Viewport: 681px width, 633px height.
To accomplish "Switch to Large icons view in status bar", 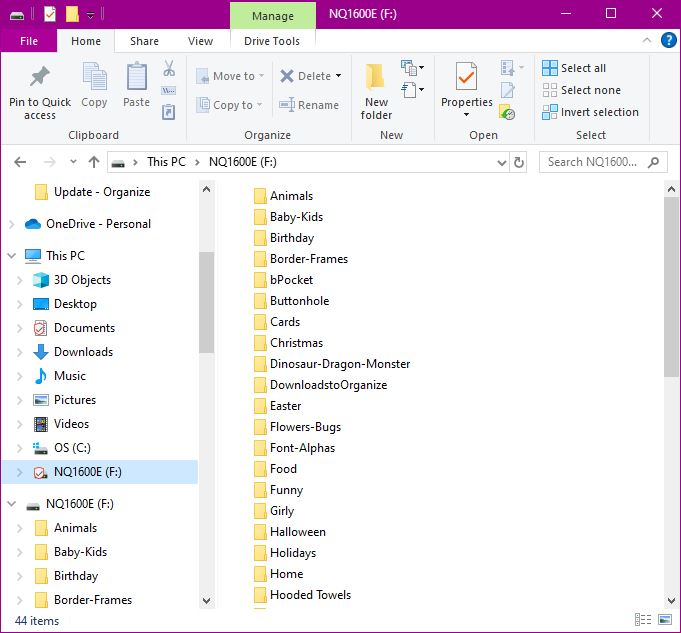I will 665,620.
